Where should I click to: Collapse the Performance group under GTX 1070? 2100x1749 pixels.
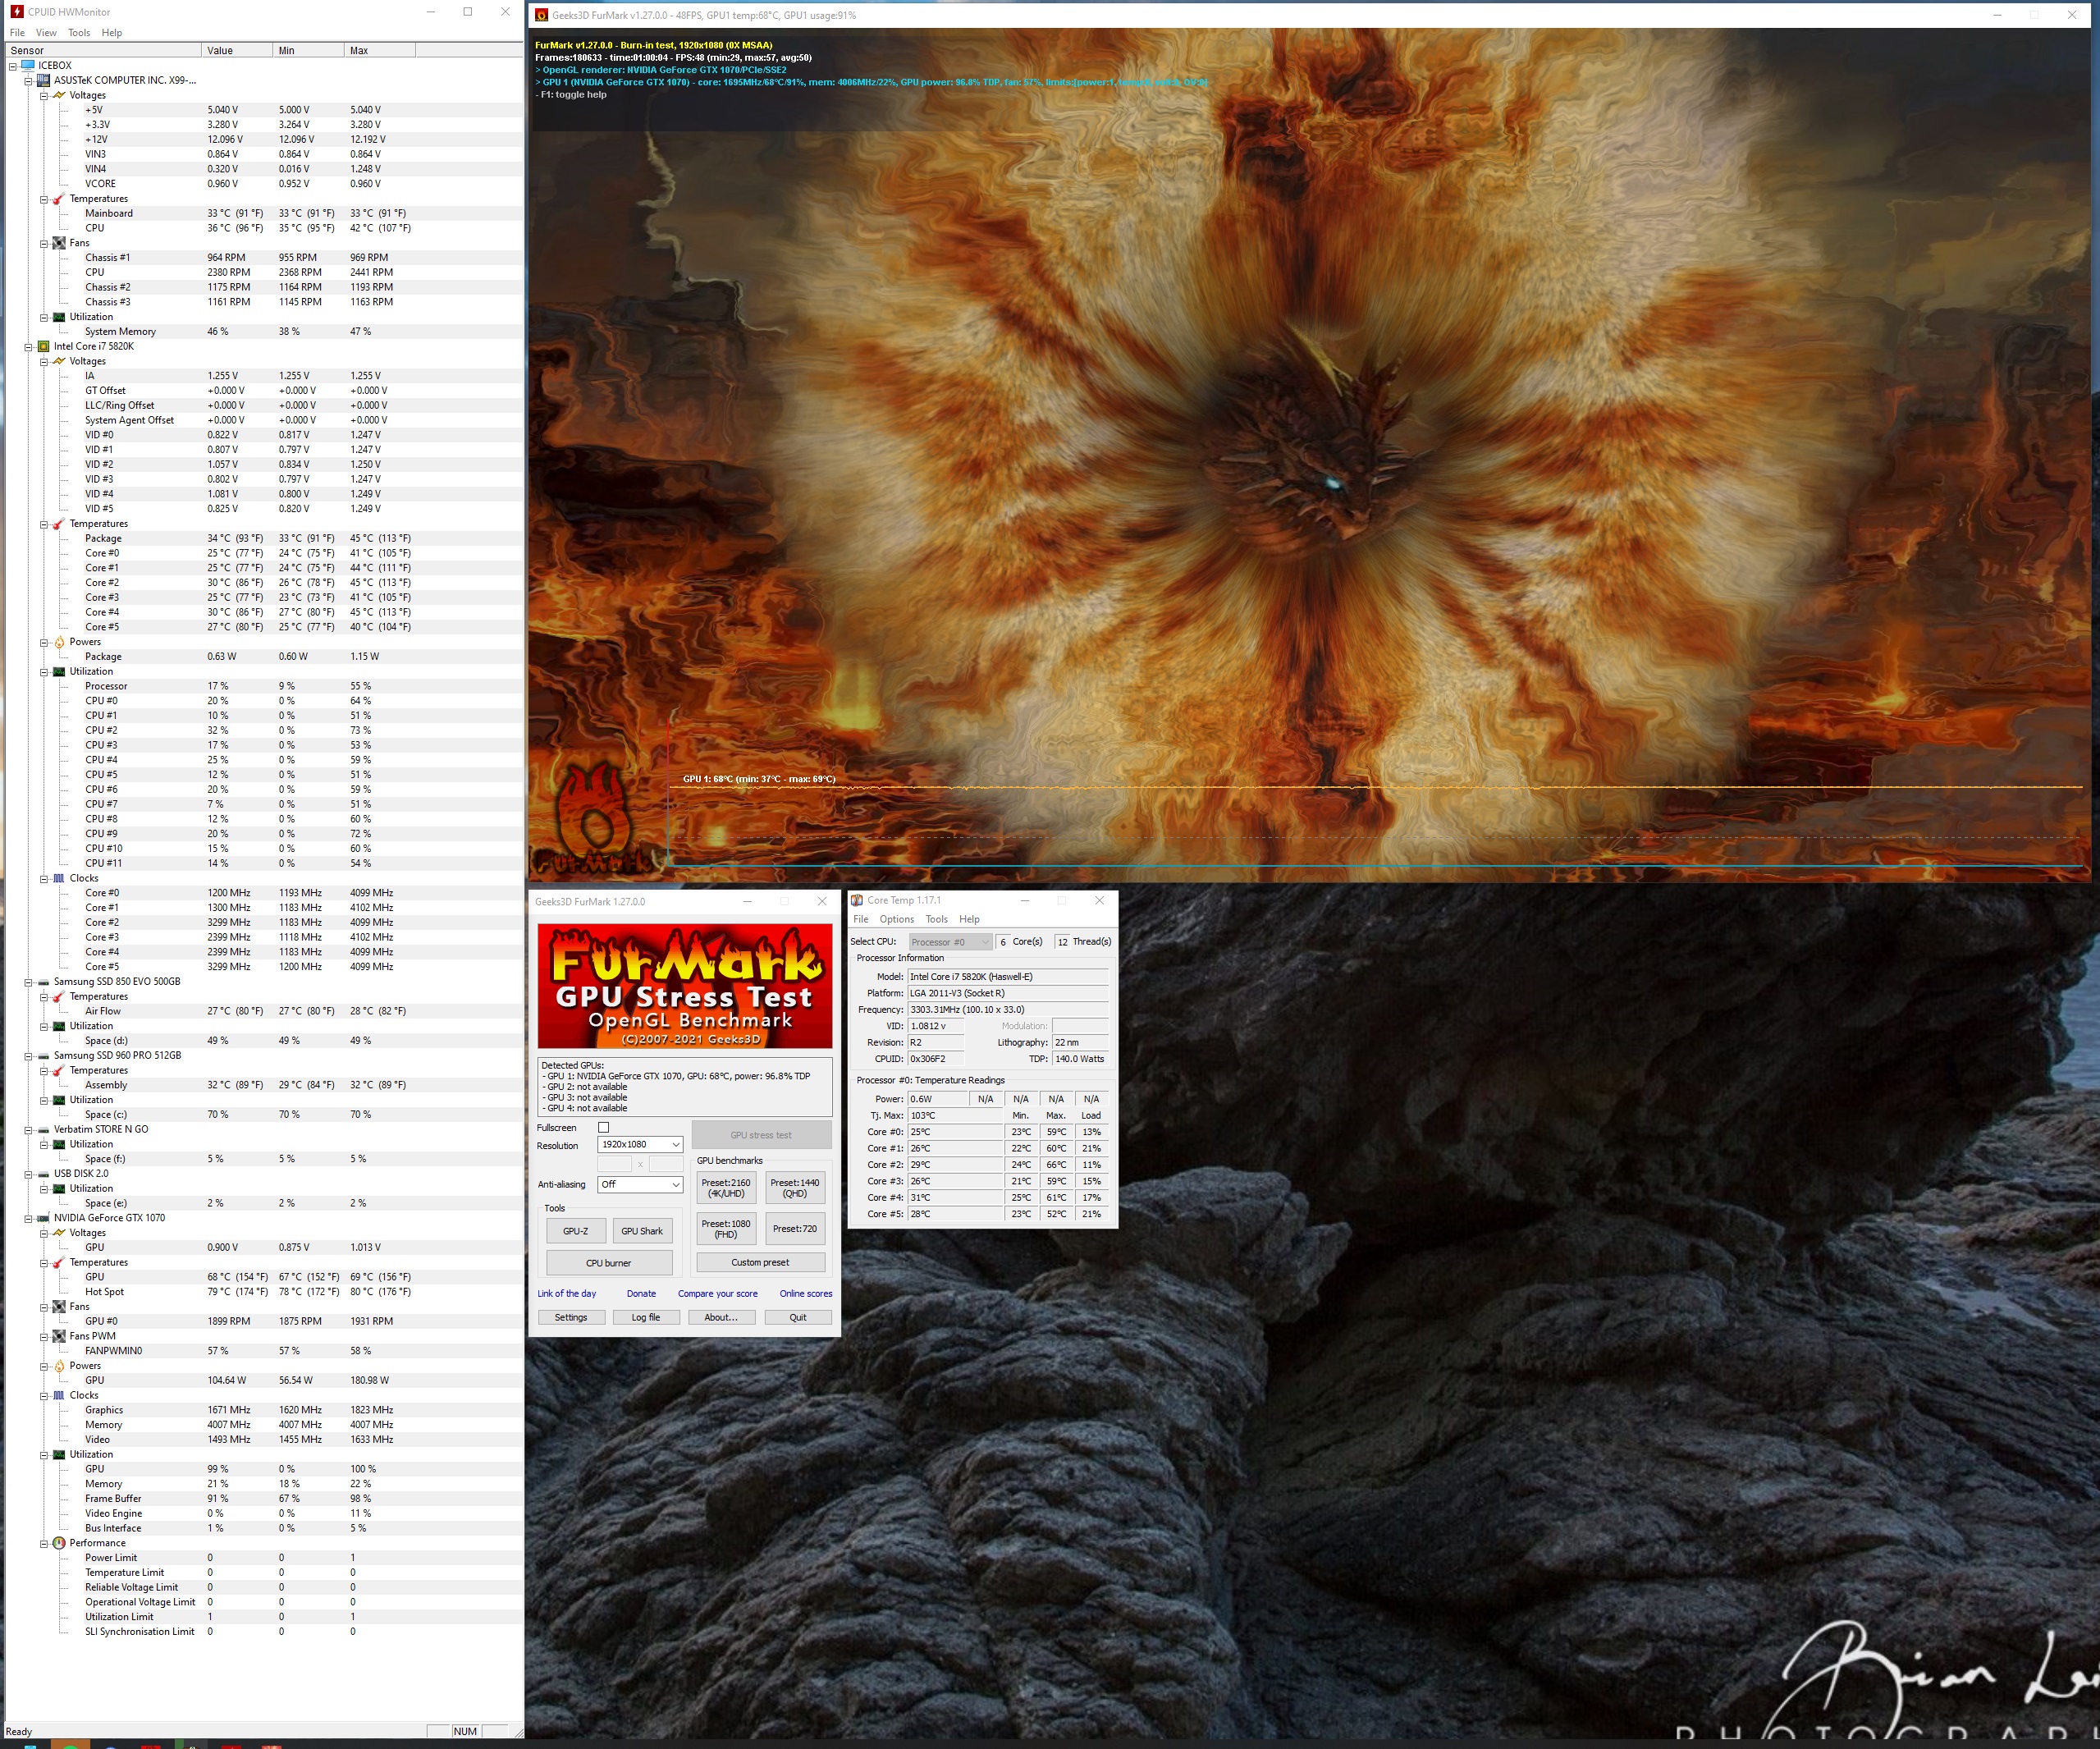(x=44, y=1544)
